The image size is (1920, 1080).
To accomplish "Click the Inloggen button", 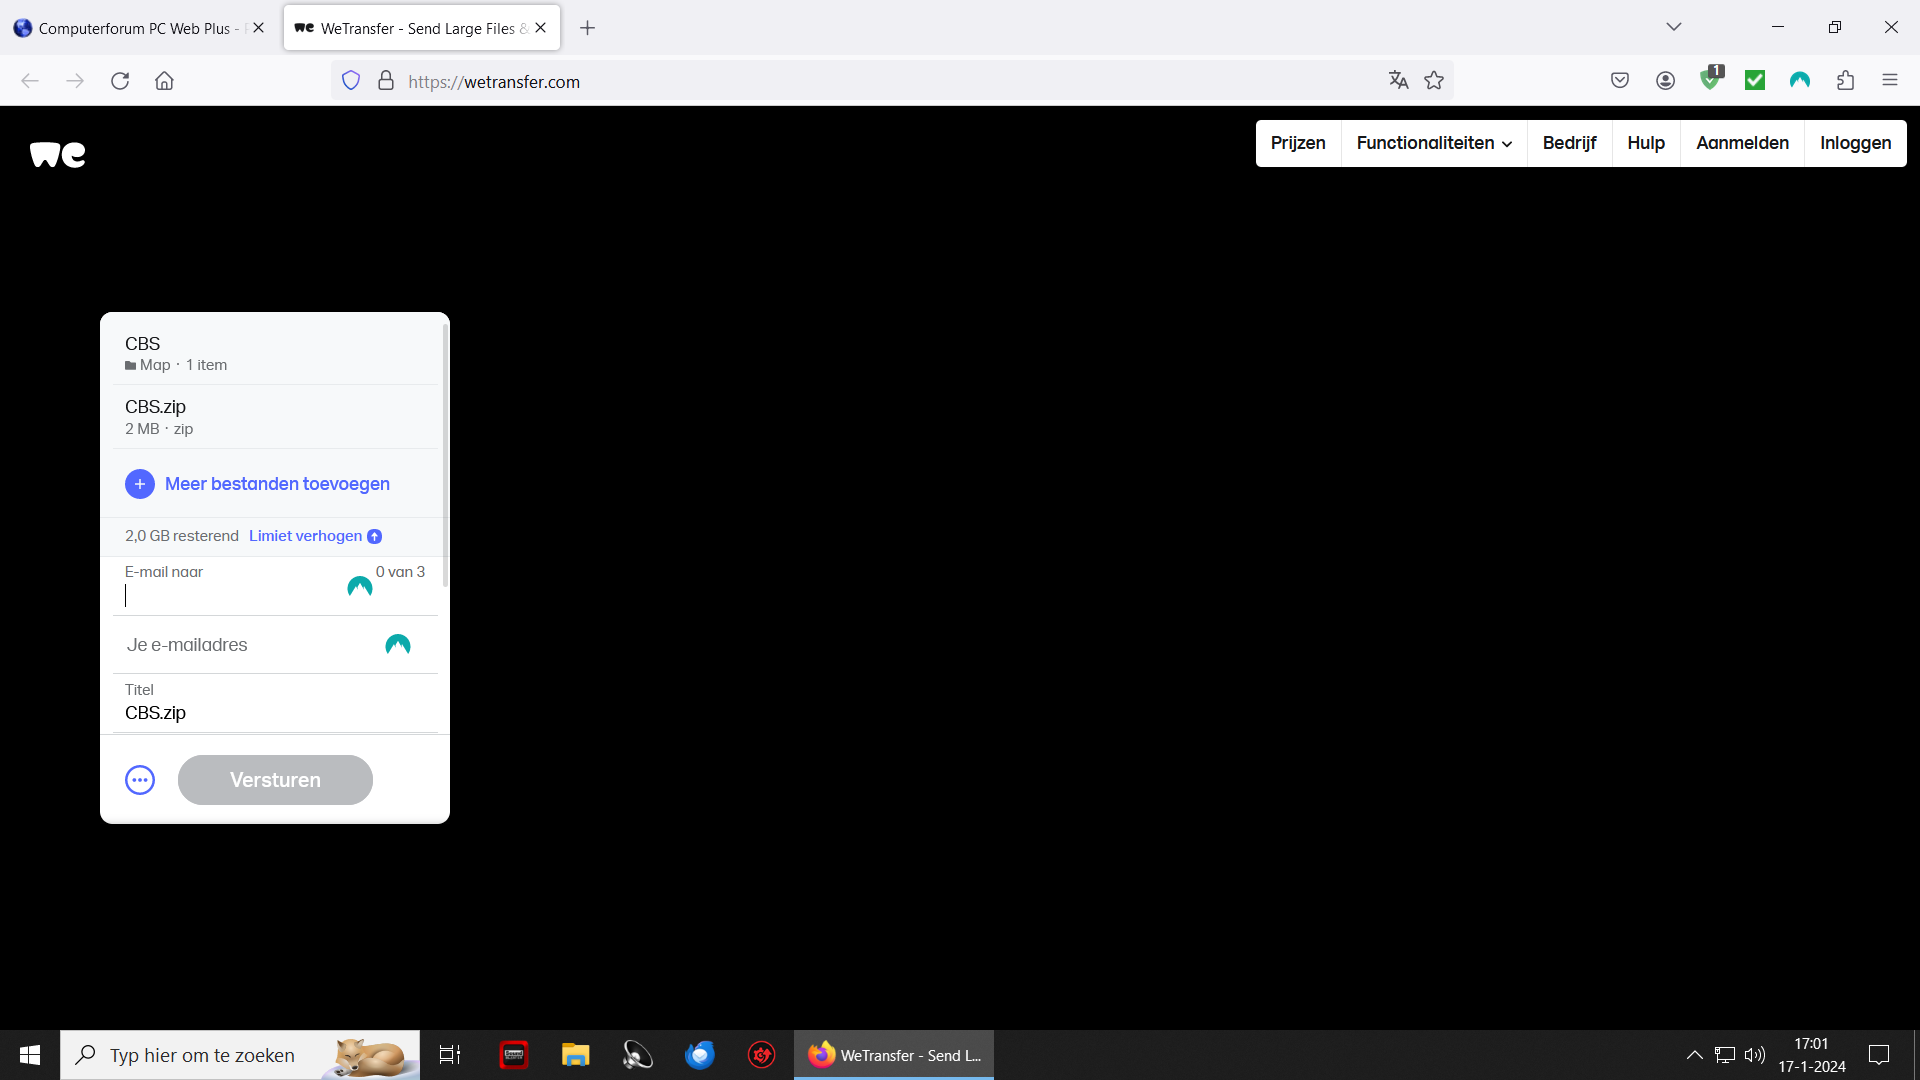I will point(1855,143).
